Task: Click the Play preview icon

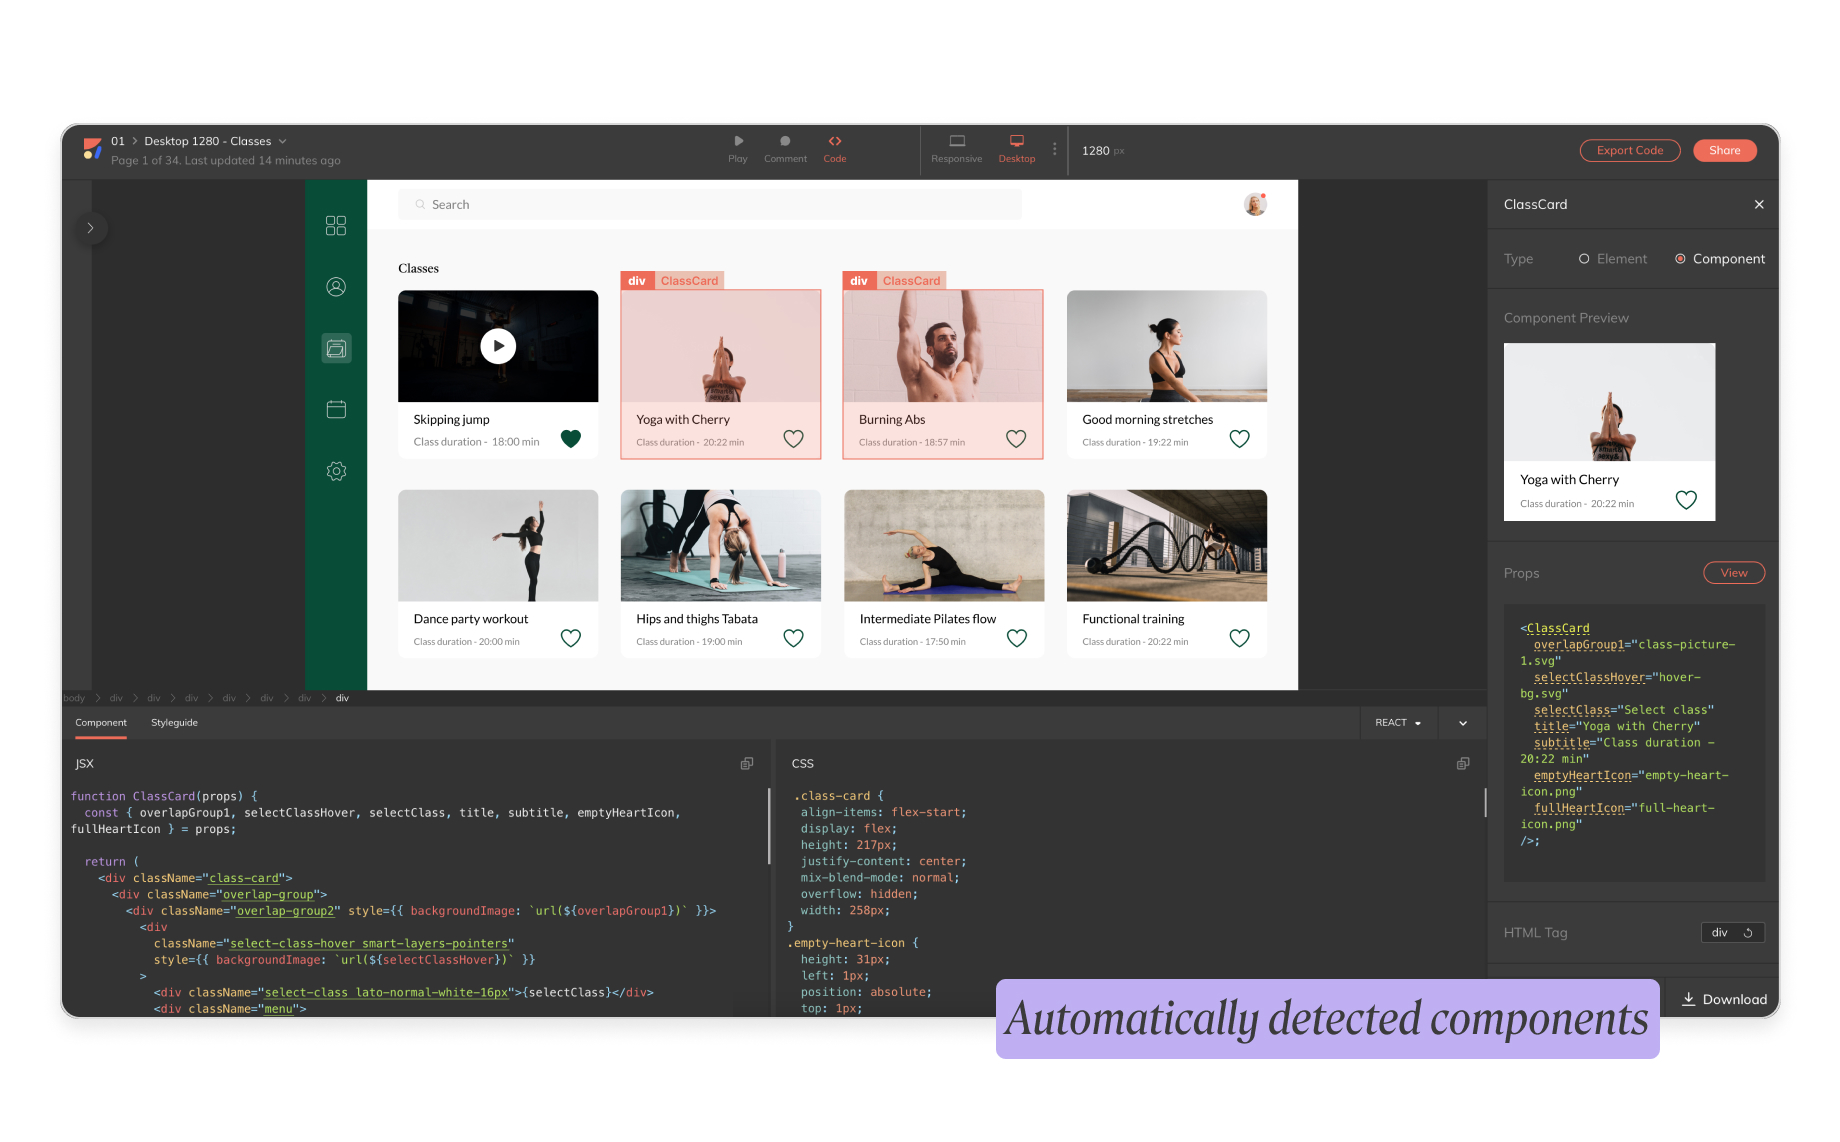Action: pos(738,142)
